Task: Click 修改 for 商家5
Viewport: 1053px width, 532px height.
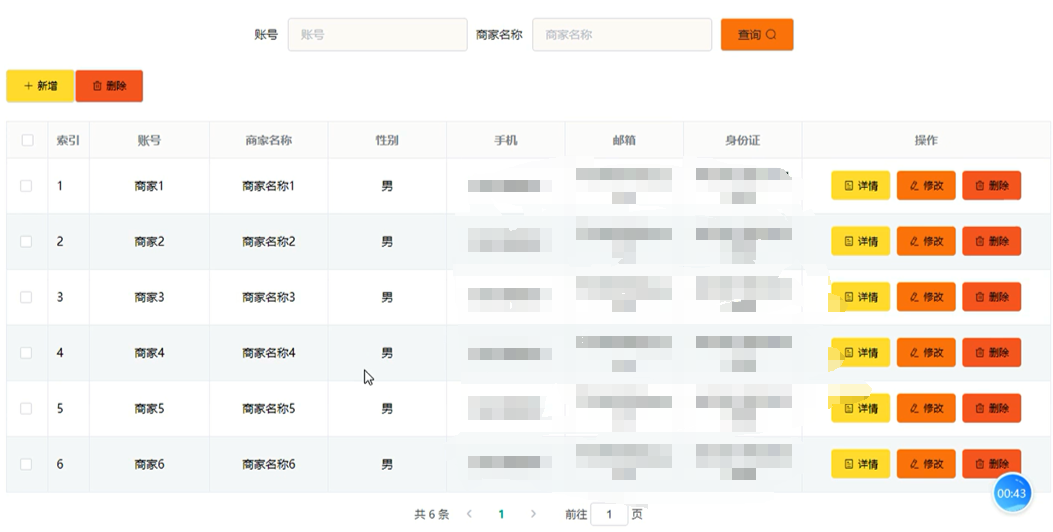Action: coord(926,408)
